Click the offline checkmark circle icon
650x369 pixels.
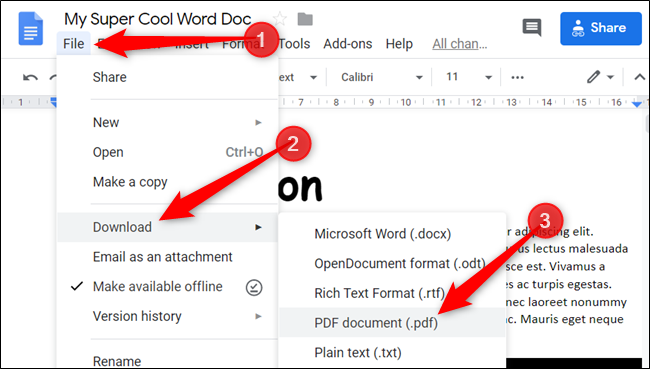click(x=254, y=287)
